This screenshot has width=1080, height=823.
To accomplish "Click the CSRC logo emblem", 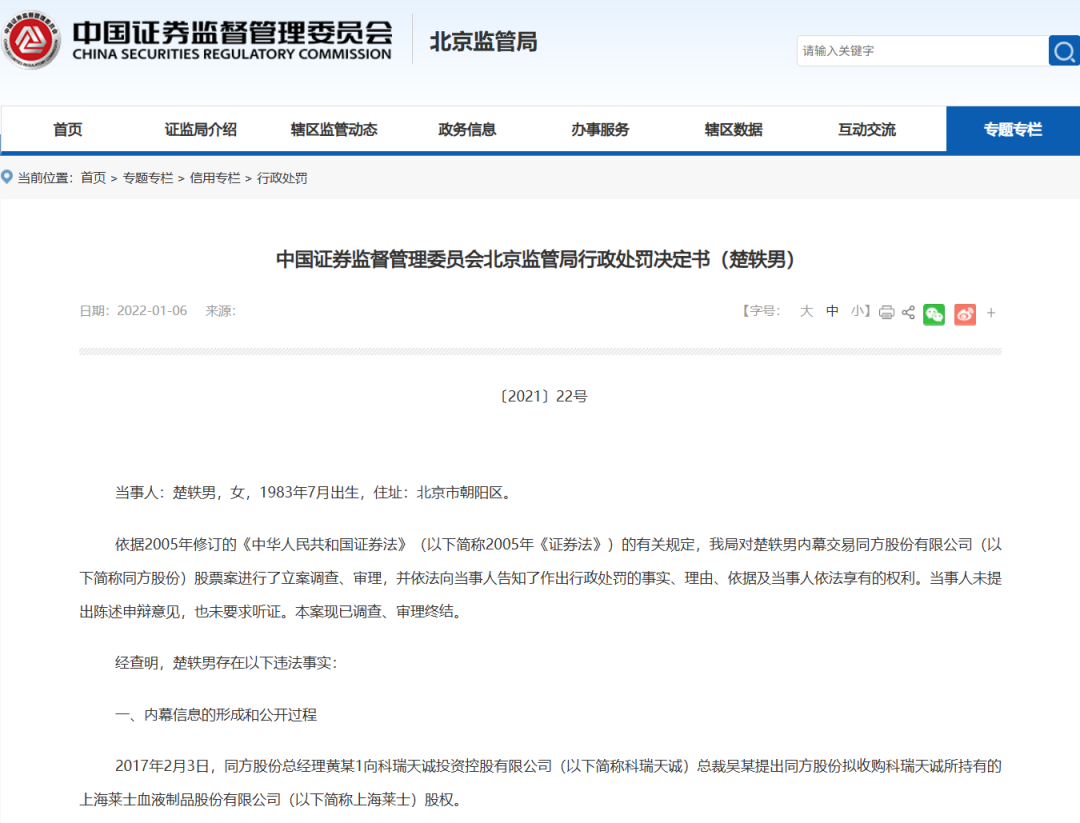I will (31, 41).
